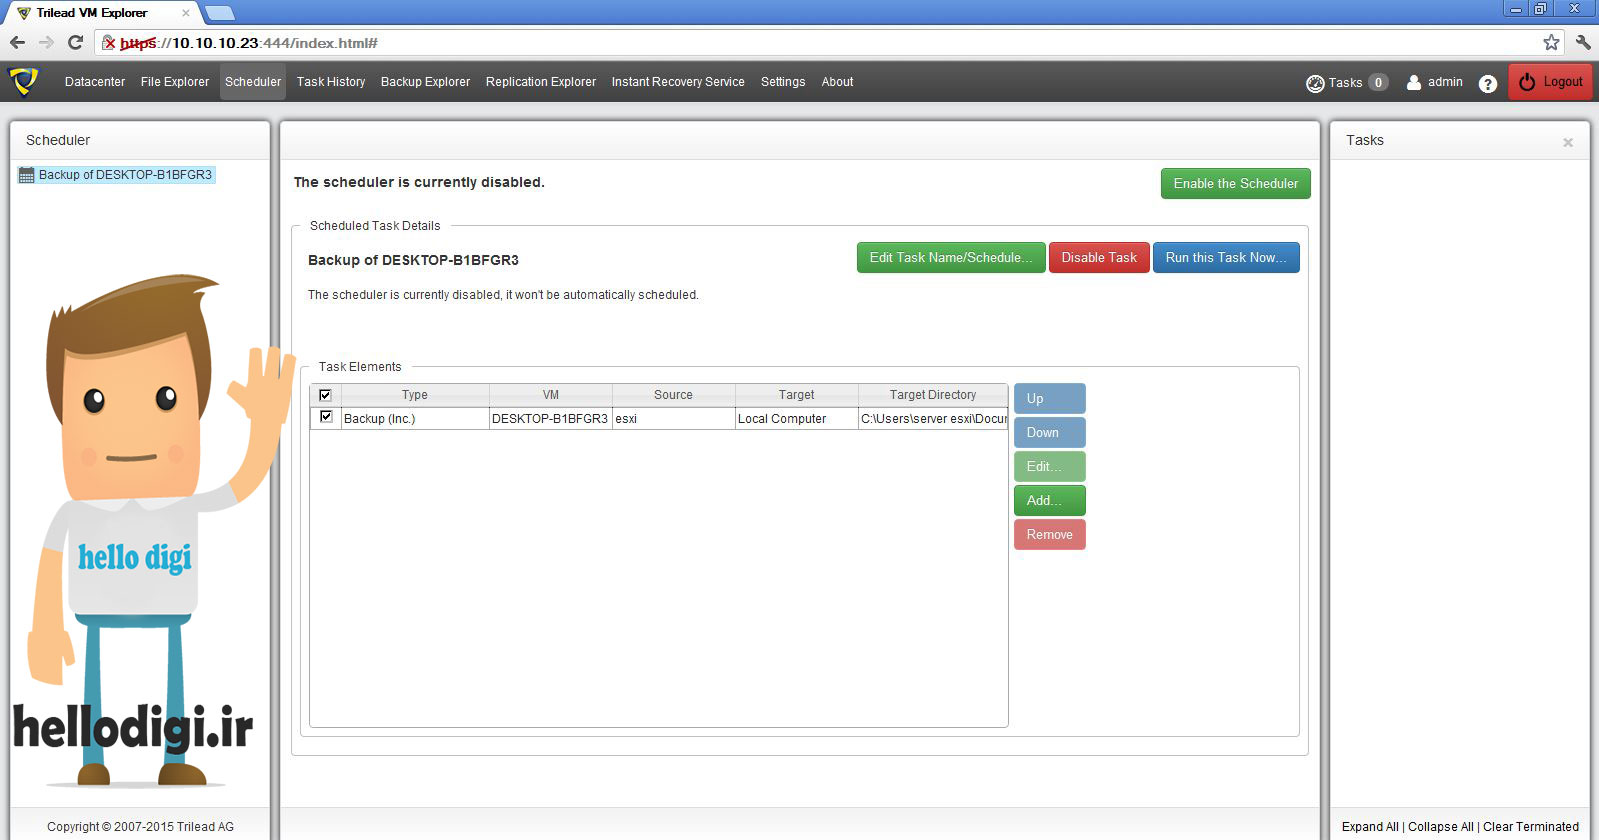Click the admin username label
The height and width of the screenshot is (840, 1599).
pyautogui.click(x=1445, y=82)
